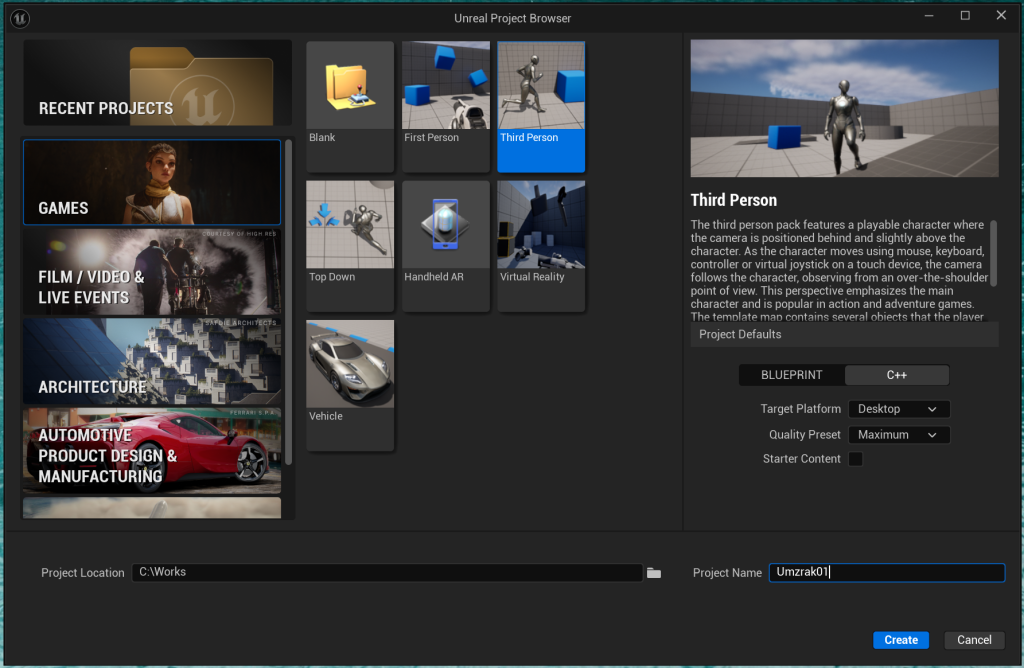Click the Target Platform label
This screenshot has width=1024, height=668.
click(x=801, y=409)
